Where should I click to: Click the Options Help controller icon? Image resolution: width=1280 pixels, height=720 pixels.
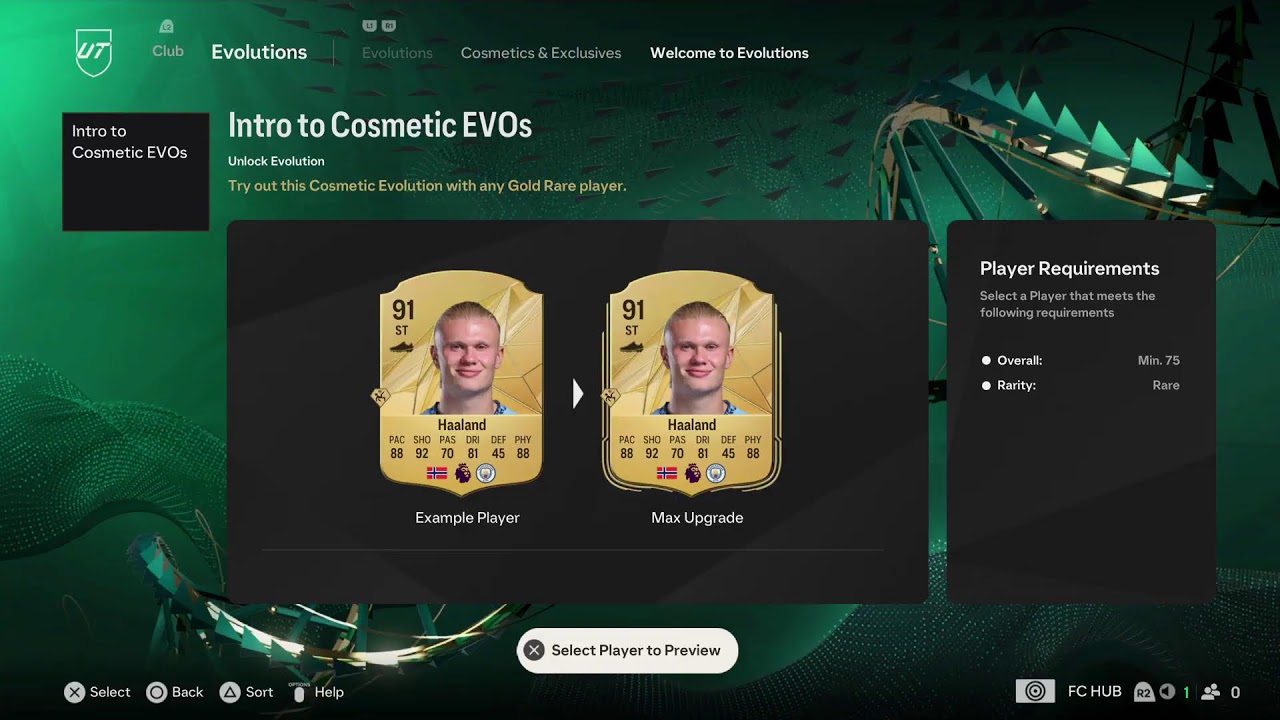[x=299, y=692]
